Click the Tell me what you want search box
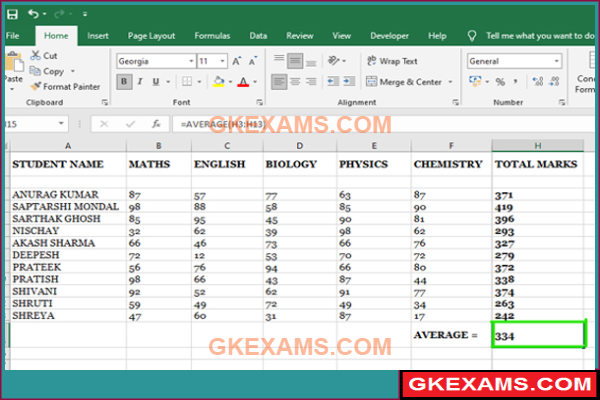The image size is (600, 400). 535,35
